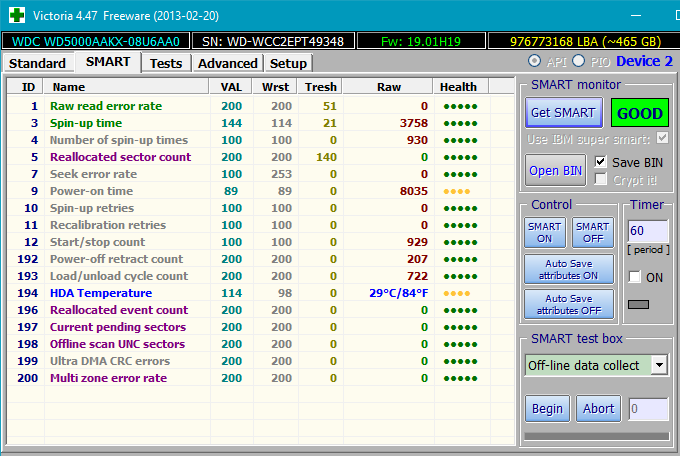This screenshot has width=680, height=456.
Task: Open the Tests tab
Action: point(166,63)
